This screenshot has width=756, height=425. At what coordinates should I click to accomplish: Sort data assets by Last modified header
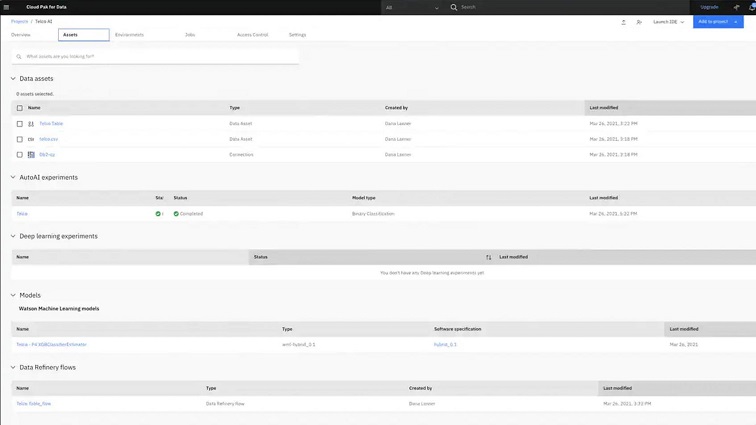(604, 108)
